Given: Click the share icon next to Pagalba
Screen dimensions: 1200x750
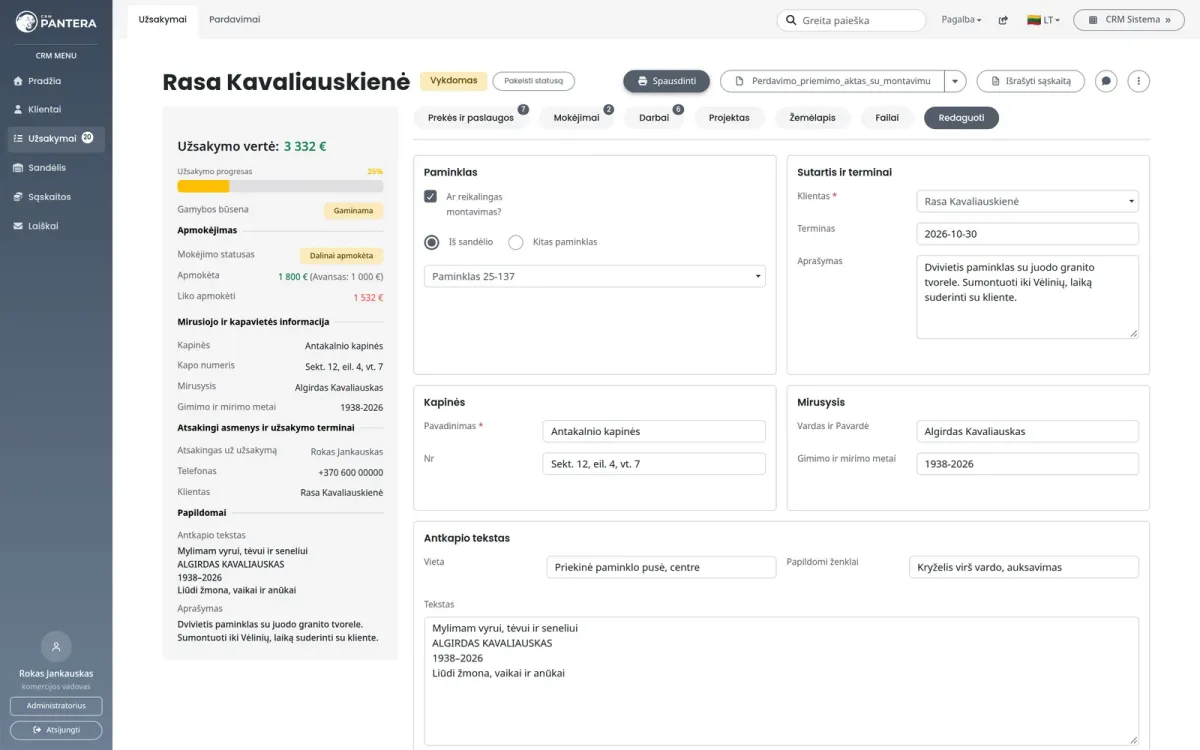Looking at the screenshot, I should 1003,20.
